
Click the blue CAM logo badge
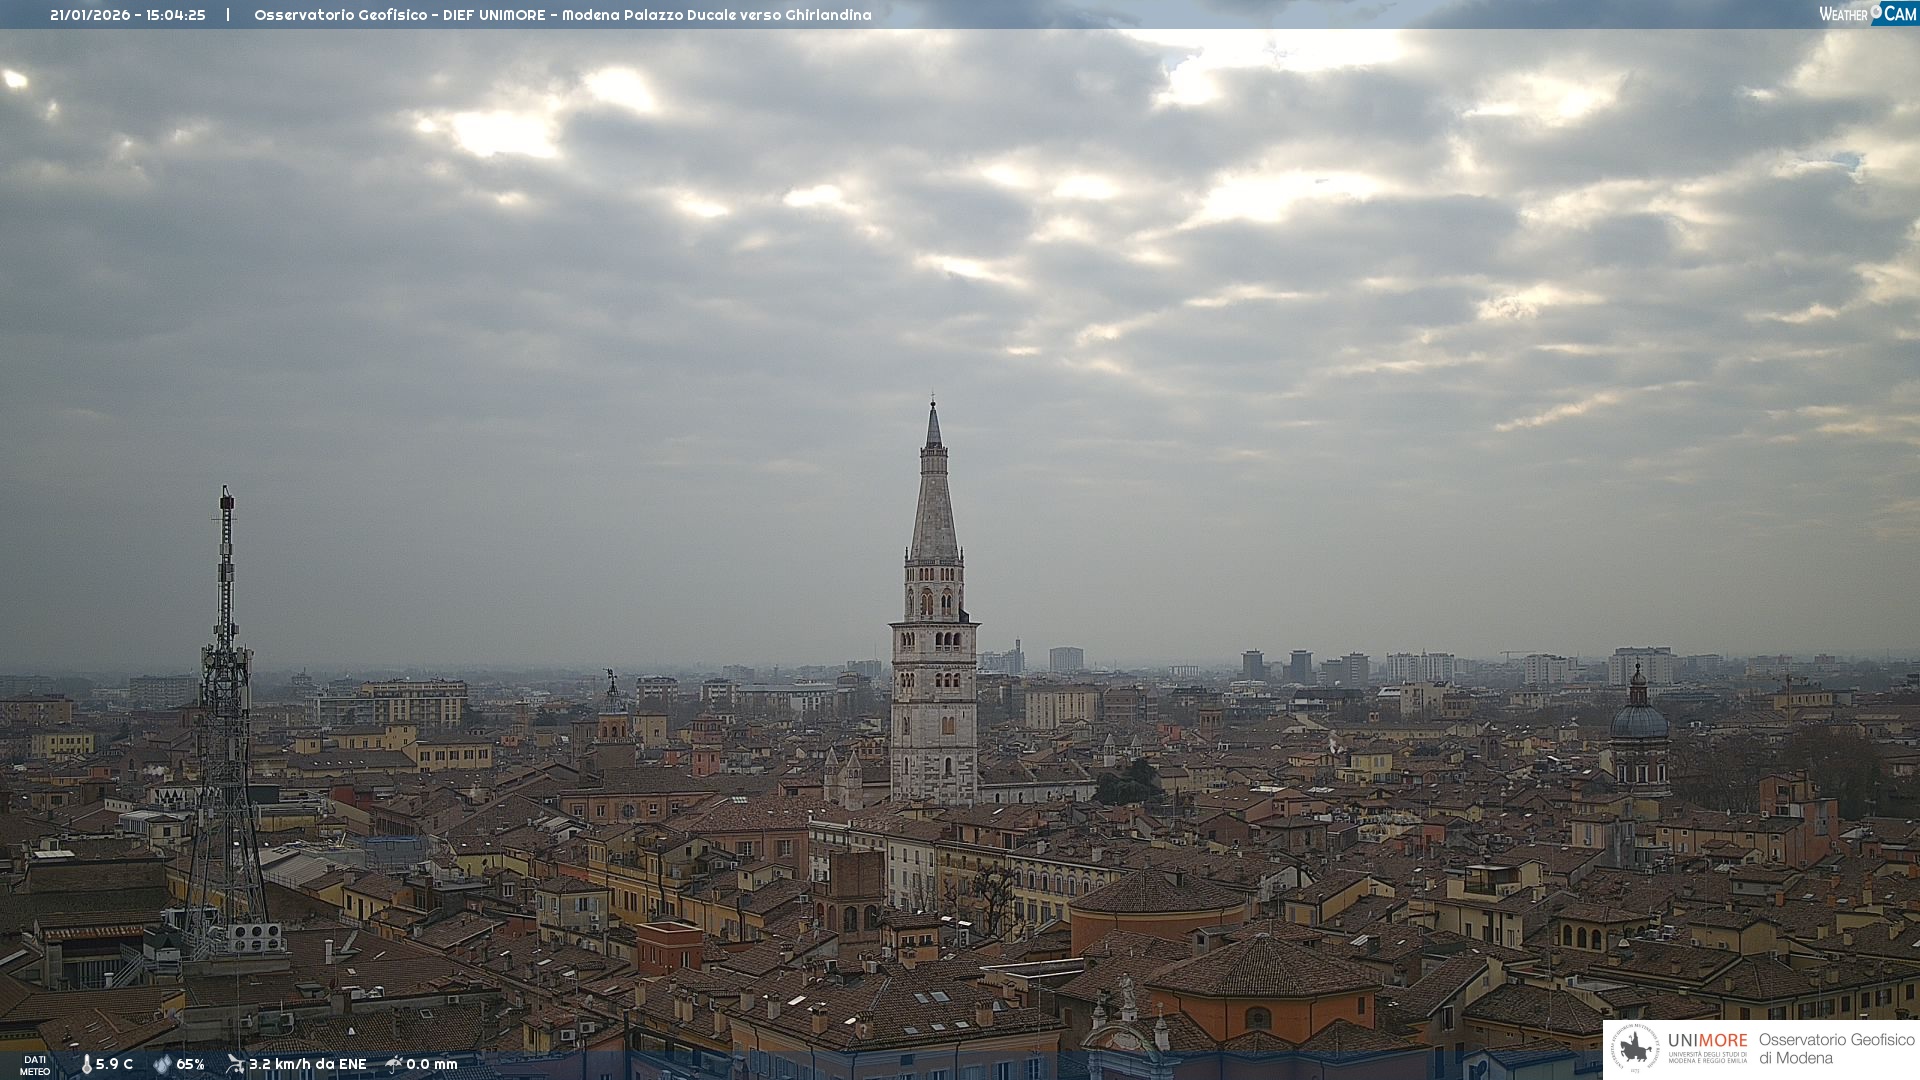coord(1899,13)
